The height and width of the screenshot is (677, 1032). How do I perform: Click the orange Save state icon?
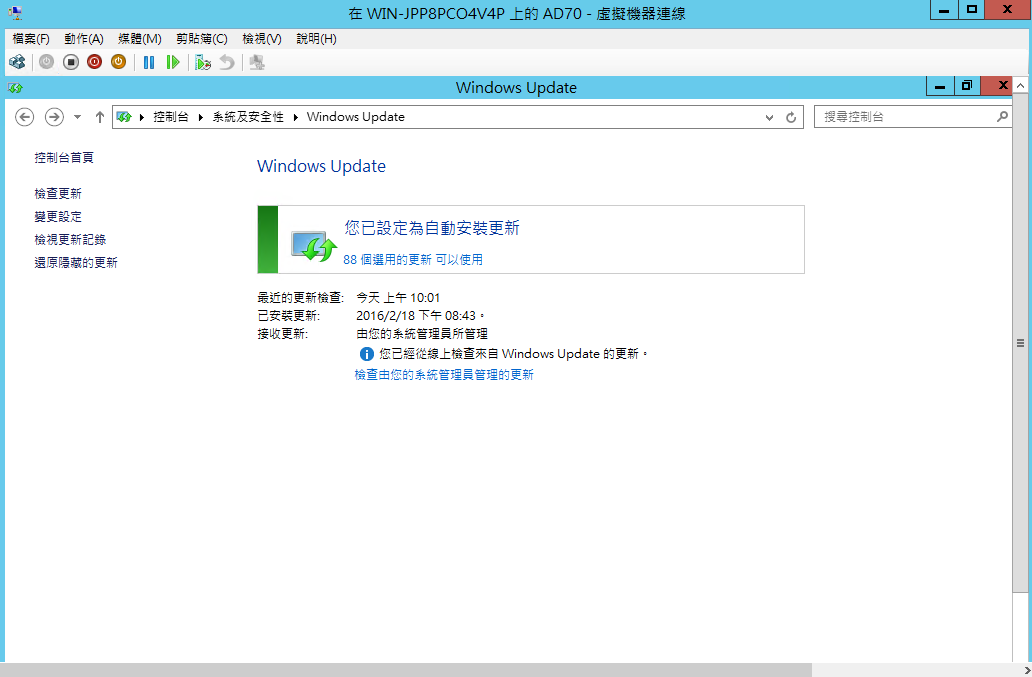pyautogui.click(x=118, y=63)
